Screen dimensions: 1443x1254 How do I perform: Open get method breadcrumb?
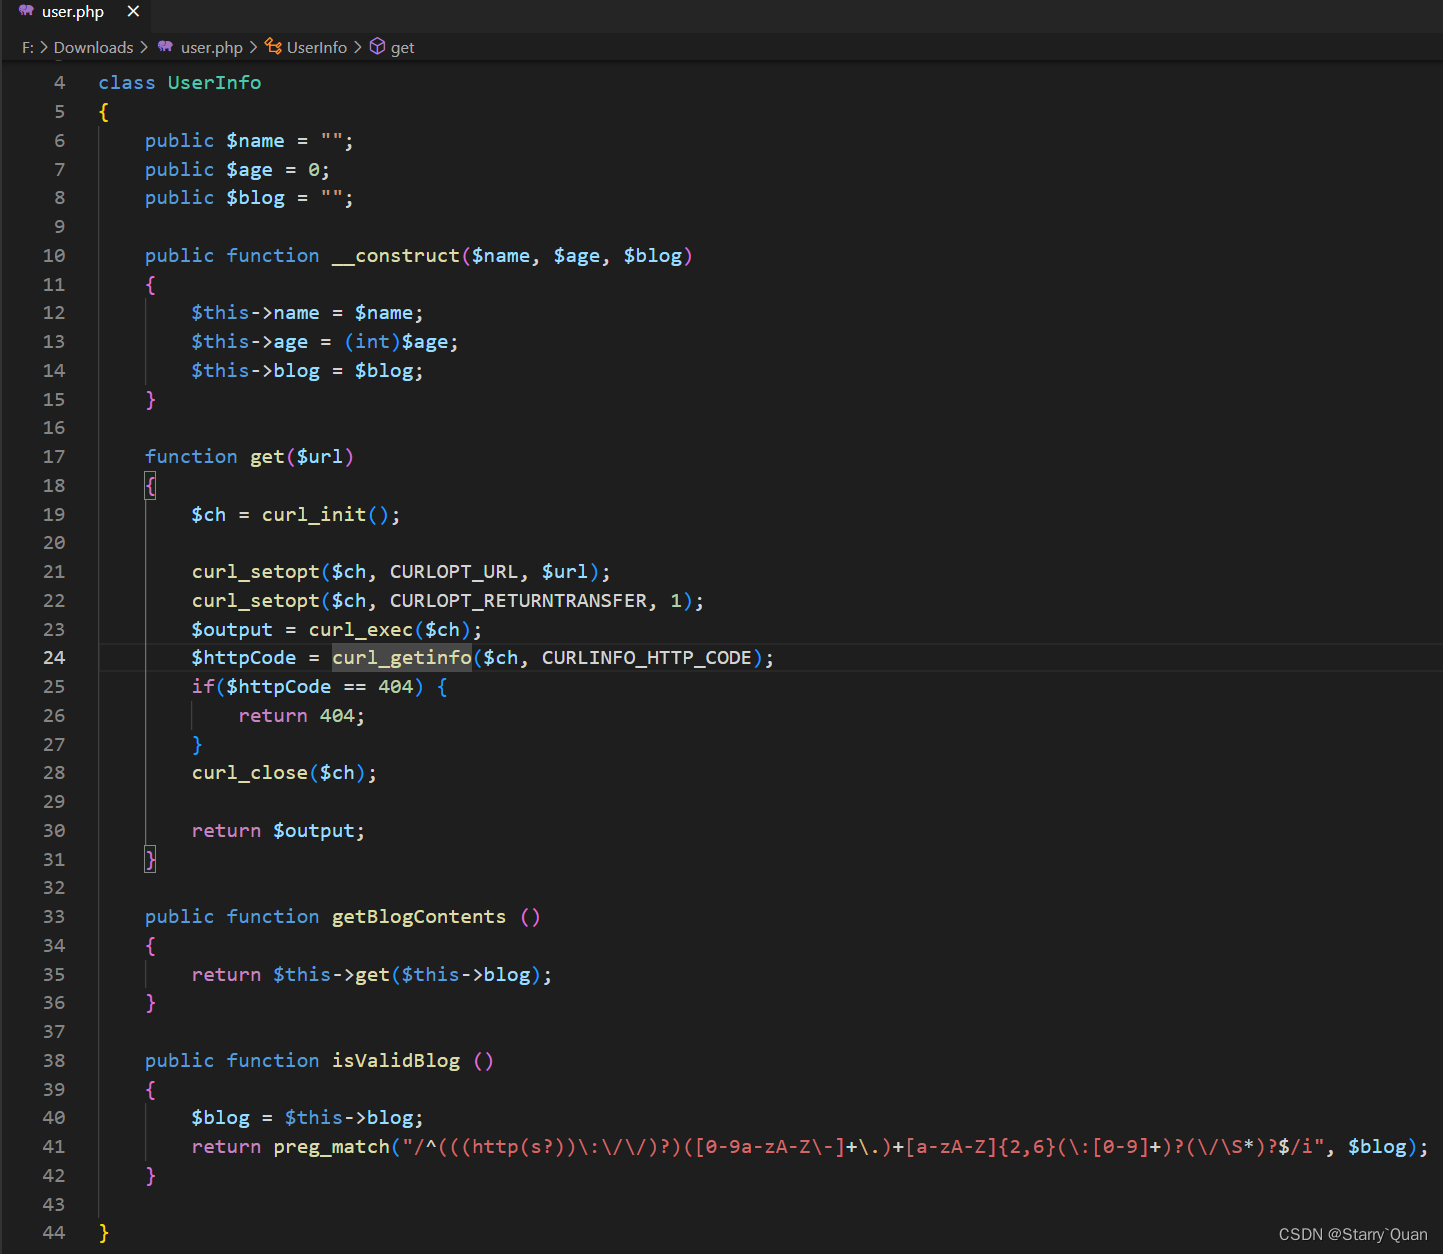(402, 47)
